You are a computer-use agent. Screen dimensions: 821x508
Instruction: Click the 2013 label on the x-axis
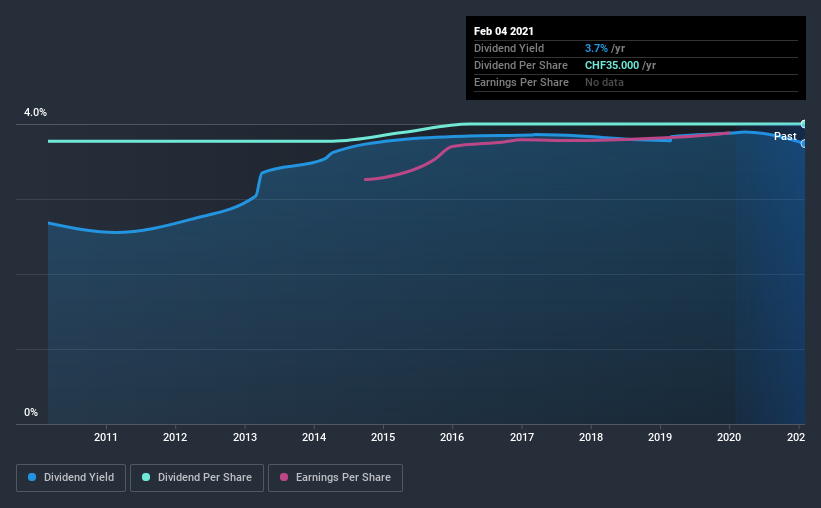[245, 437]
